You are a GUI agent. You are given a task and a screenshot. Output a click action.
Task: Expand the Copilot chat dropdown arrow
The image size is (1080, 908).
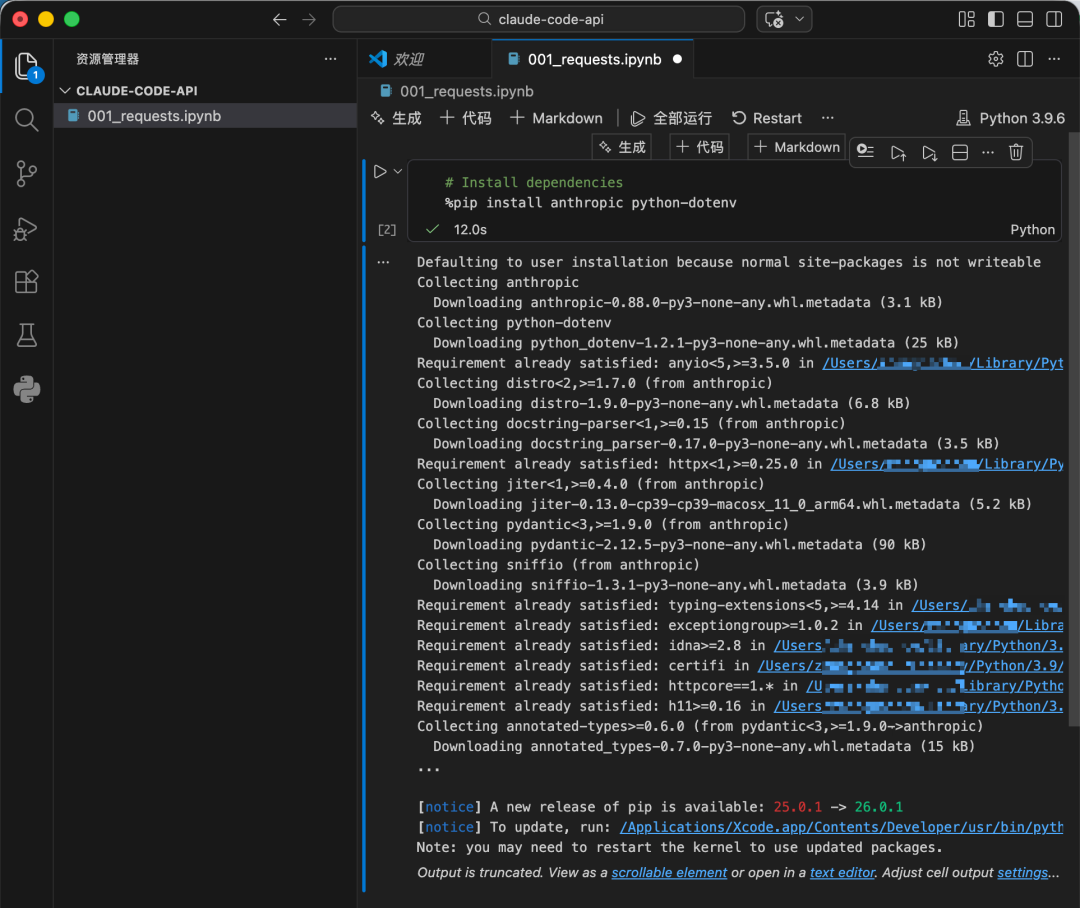point(800,19)
